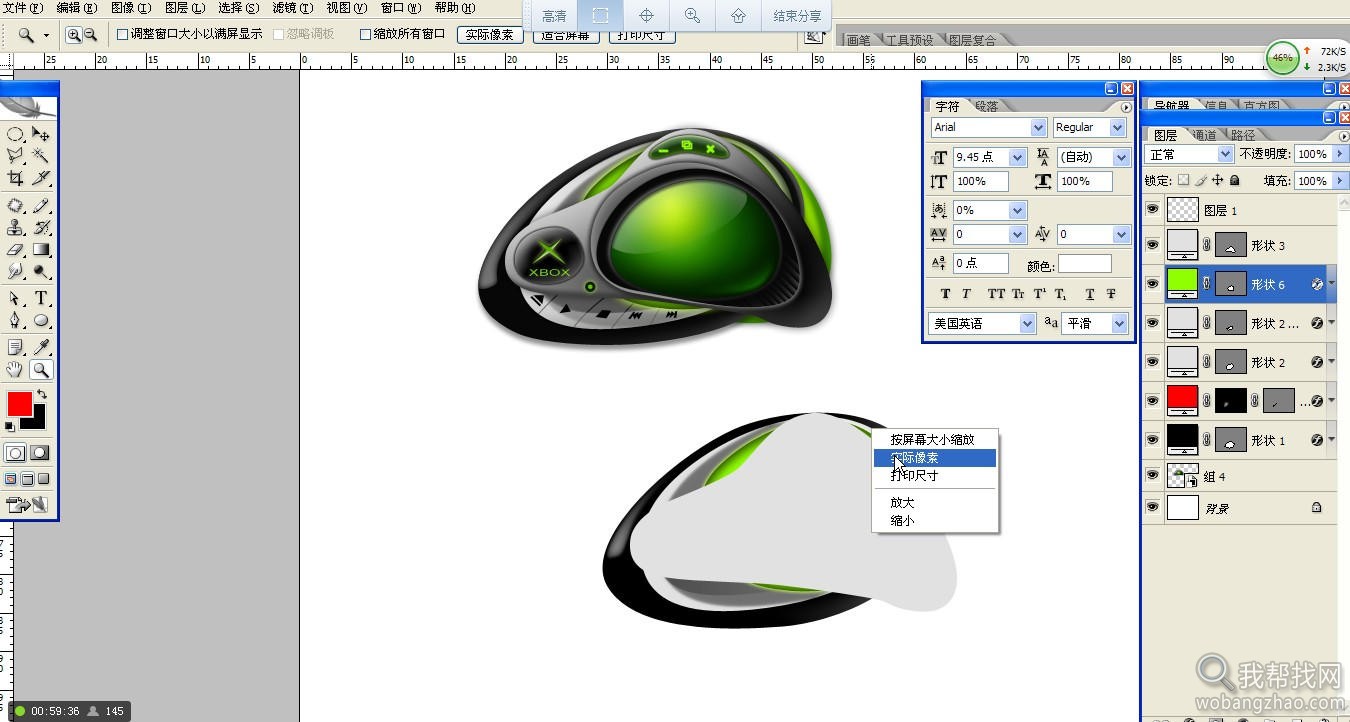Choose 放大 in the context menu
The height and width of the screenshot is (722, 1350).
[902, 502]
